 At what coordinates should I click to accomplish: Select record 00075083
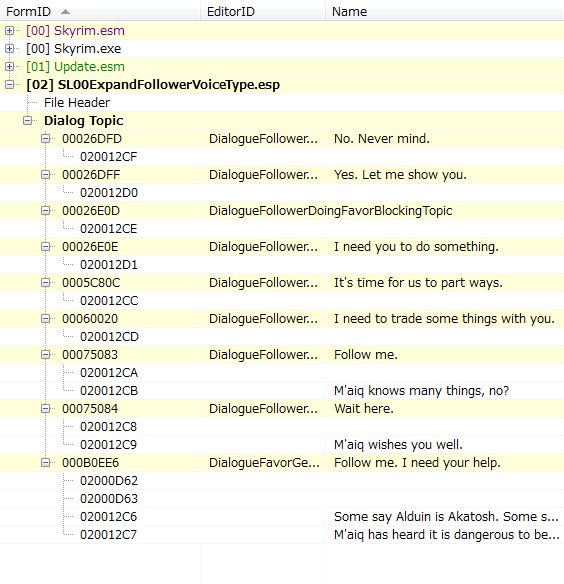[x=90, y=355]
